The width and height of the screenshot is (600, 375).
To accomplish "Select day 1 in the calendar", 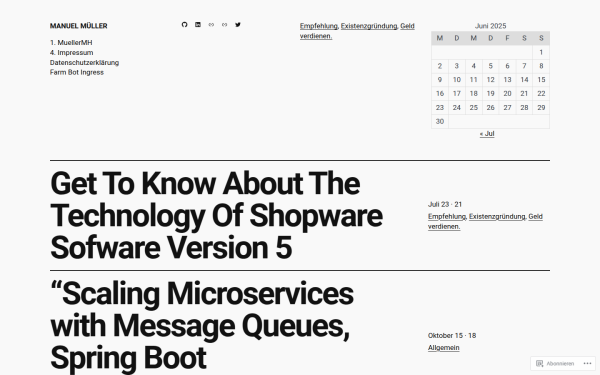I will coord(541,52).
